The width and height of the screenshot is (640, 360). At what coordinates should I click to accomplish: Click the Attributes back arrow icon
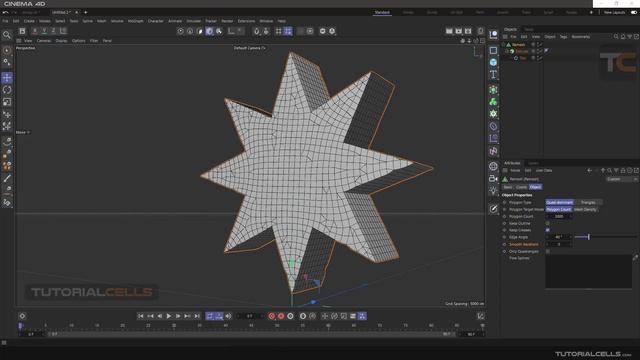(x=589, y=171)
